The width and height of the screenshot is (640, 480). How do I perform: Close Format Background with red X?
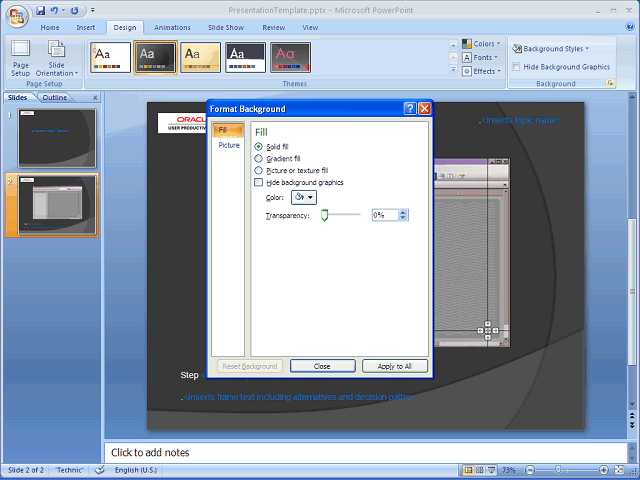(424, 109)
